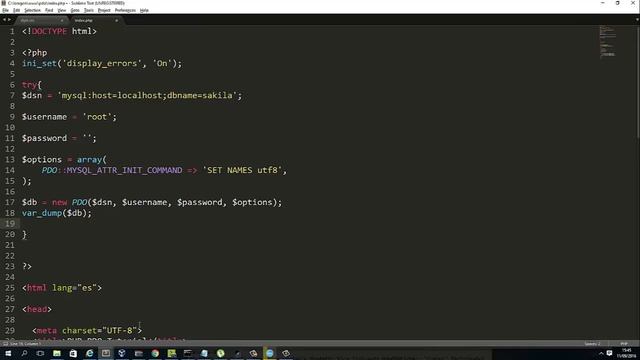Close the first editor tab
The image size is (640, 360).
(x=62, y=20)
